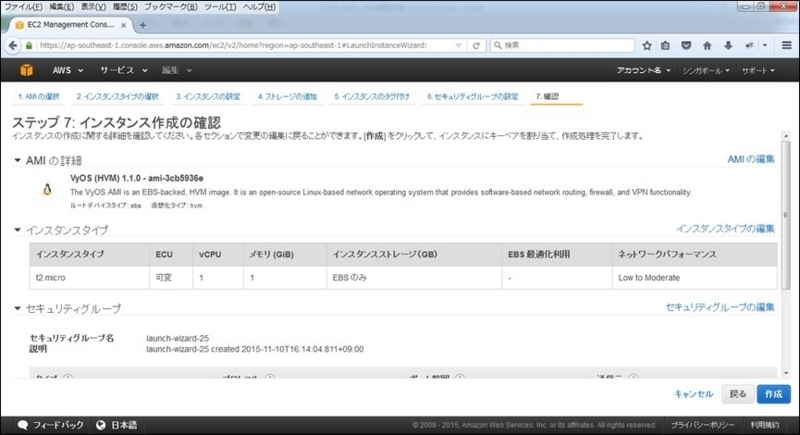Go back with the browser back arrow

point(13,45)
